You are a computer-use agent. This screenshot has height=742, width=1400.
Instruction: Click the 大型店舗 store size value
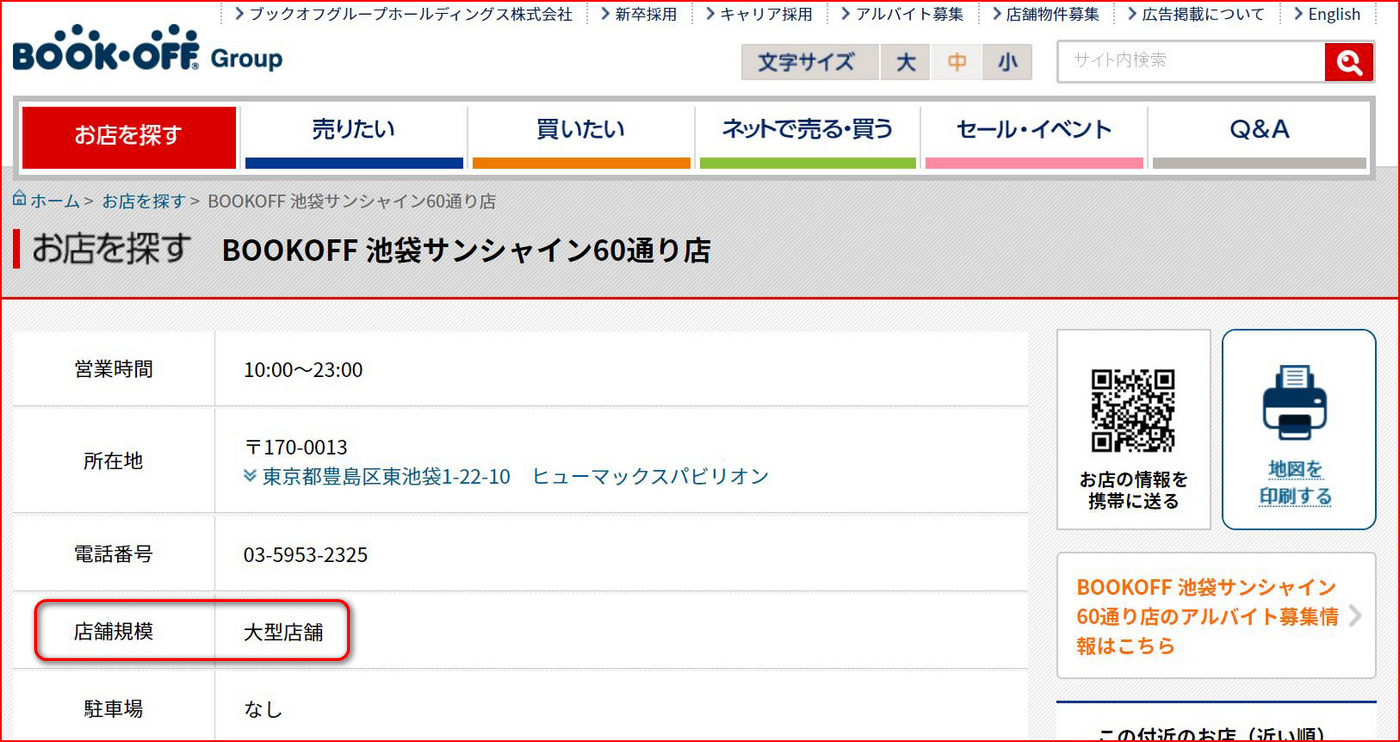[284, 632]
